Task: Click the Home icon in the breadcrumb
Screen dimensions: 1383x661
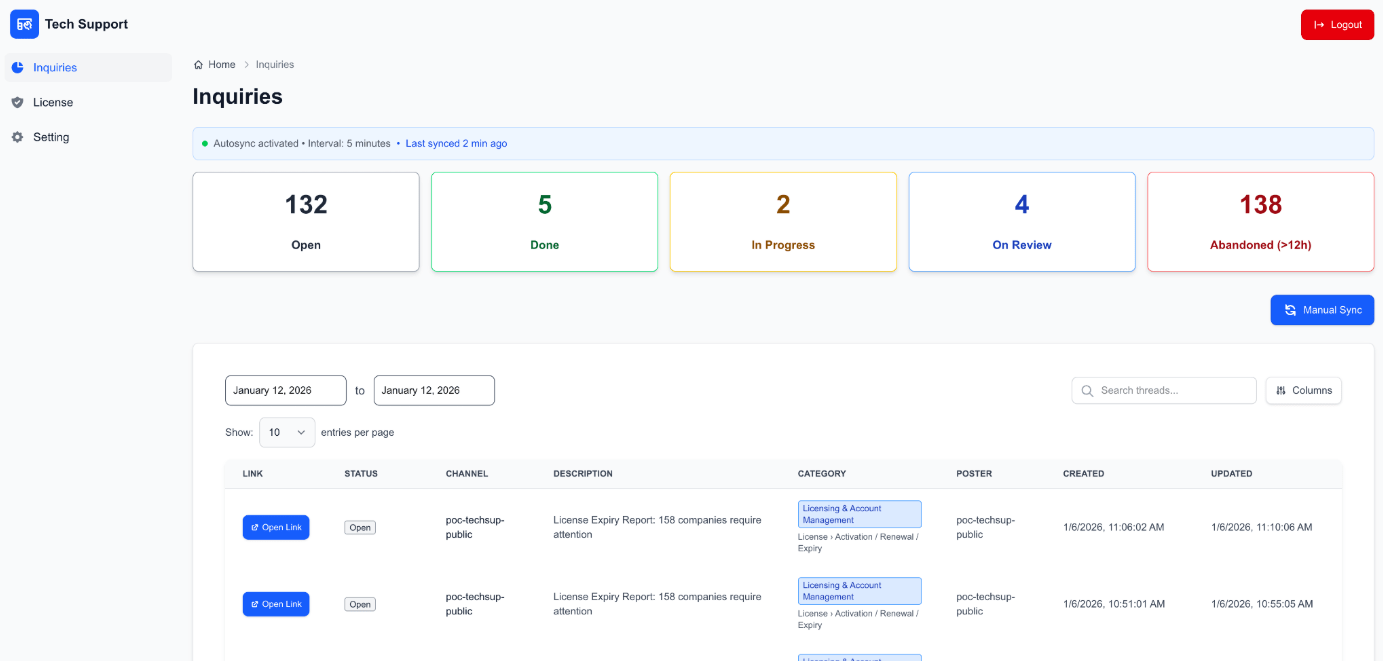Action: (x=198, y=64)
